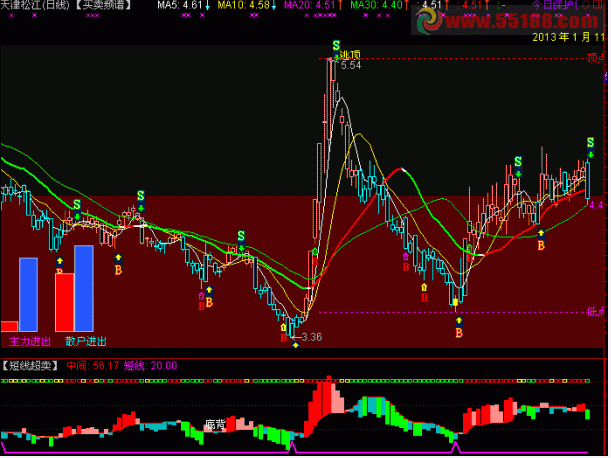Click the 主力进出 label
This screenshot has width=611, height=458.
pyautogui.click(x=30, y=341)
